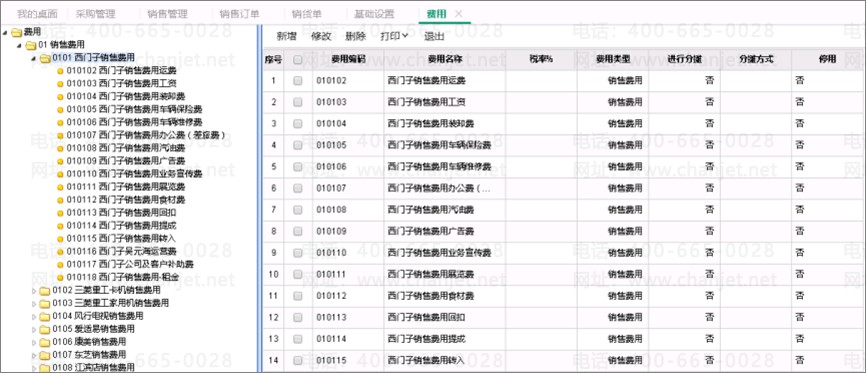Viewport: 866px width, 373px height.
Task: Click the yellow dot beside 010105 车辆保险费
Action: (x=60, y=109)
